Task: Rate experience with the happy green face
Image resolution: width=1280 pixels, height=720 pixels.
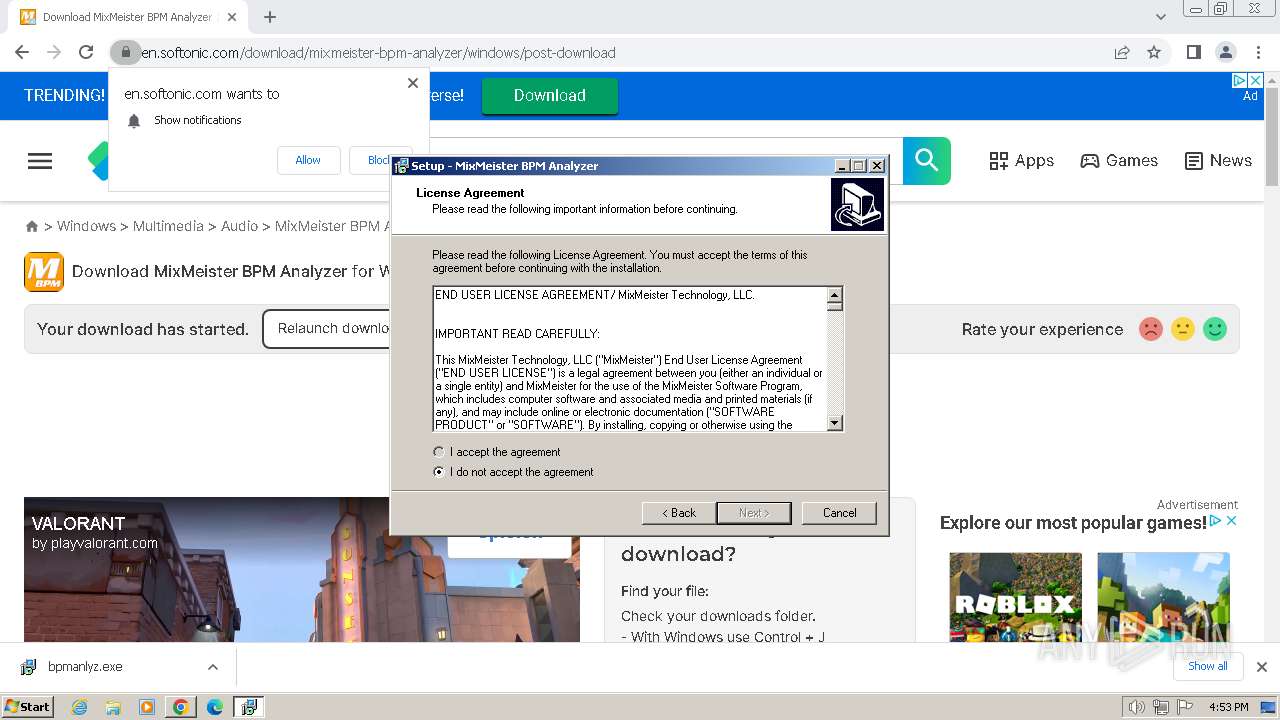Action: 1215,329
